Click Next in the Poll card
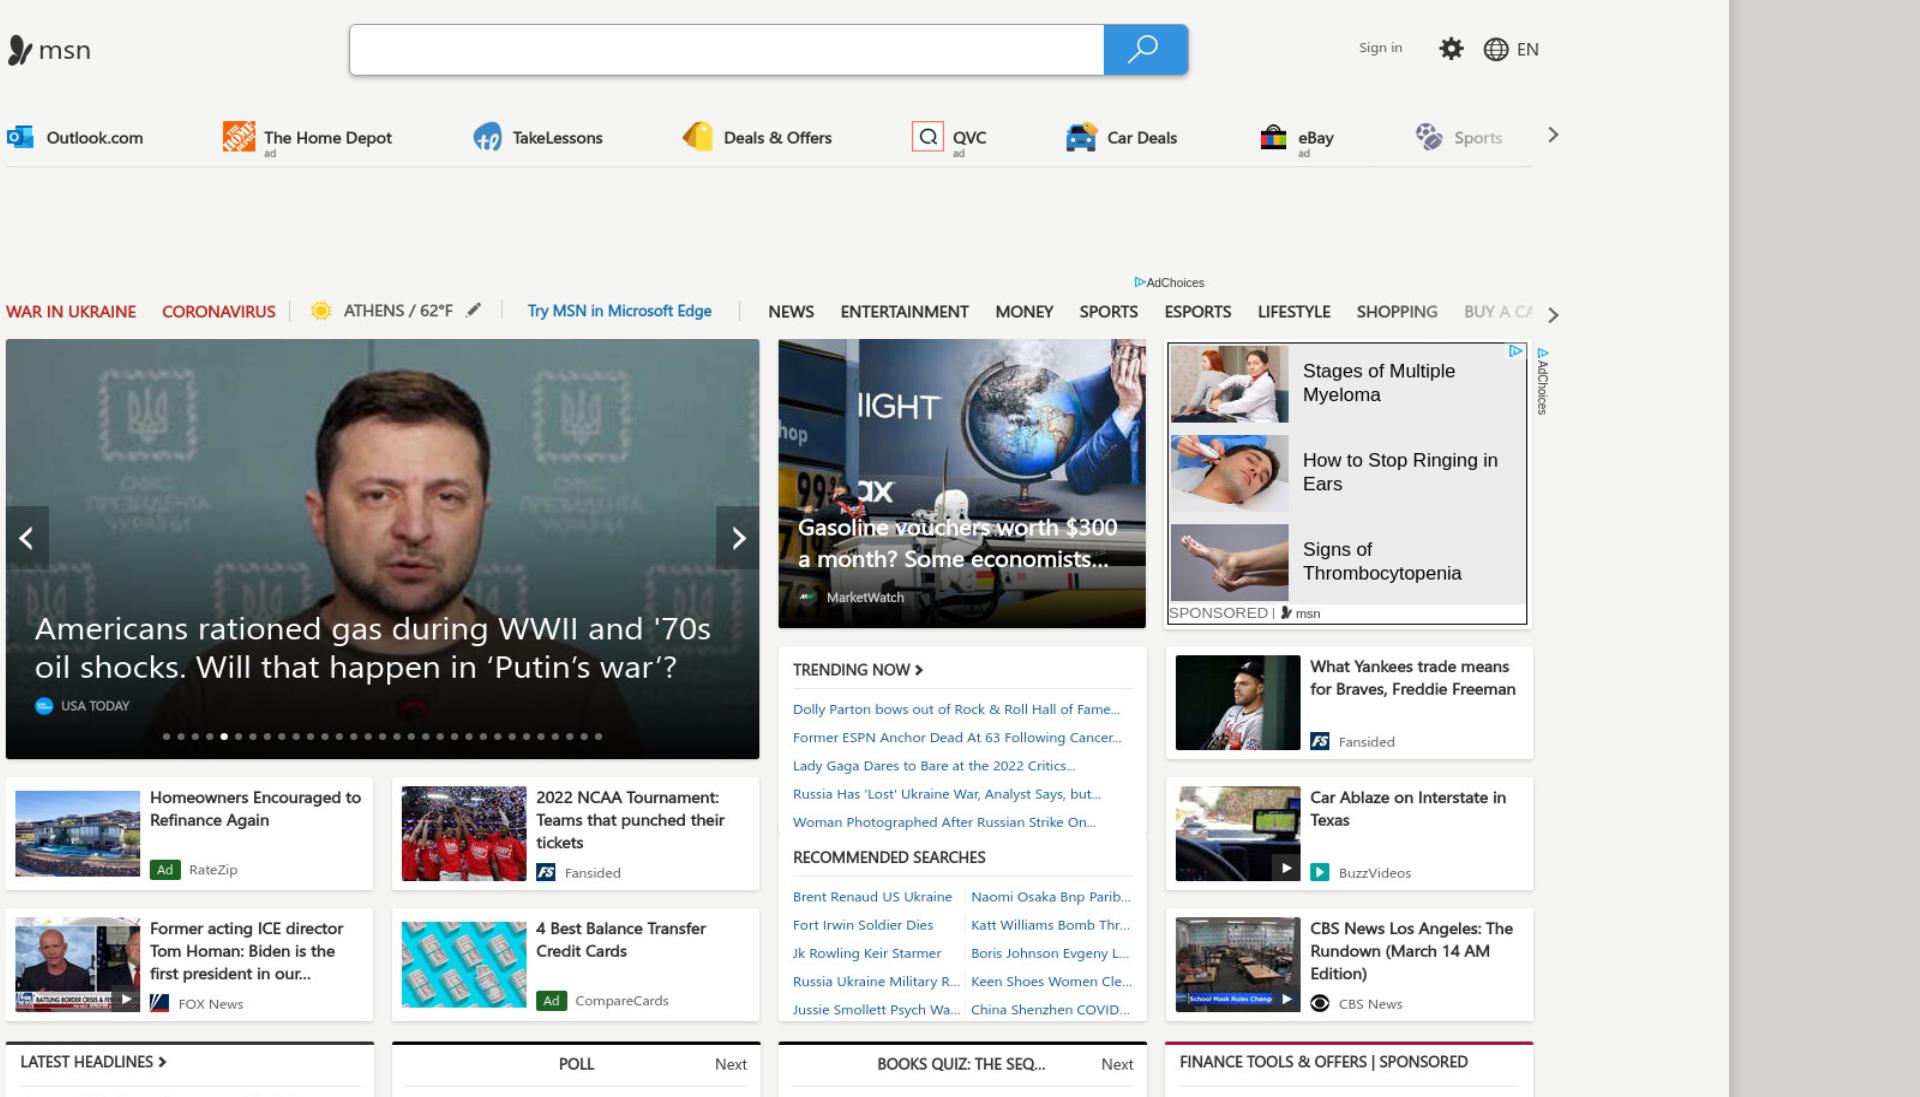The width and height of the screenshot is (1920, 1097). [x=731, y=1065]
